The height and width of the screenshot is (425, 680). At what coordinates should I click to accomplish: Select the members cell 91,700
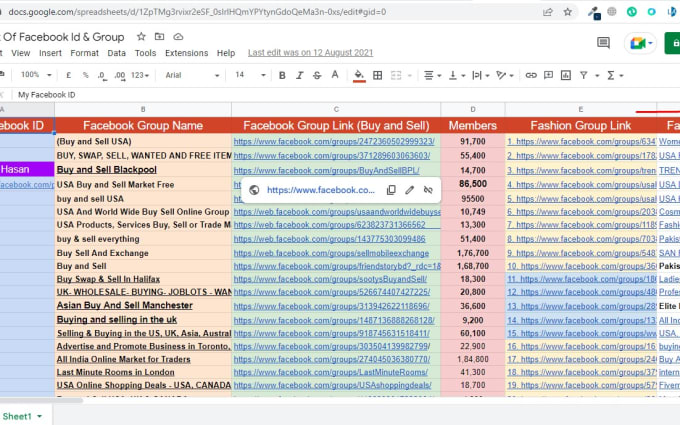point(473,141)
